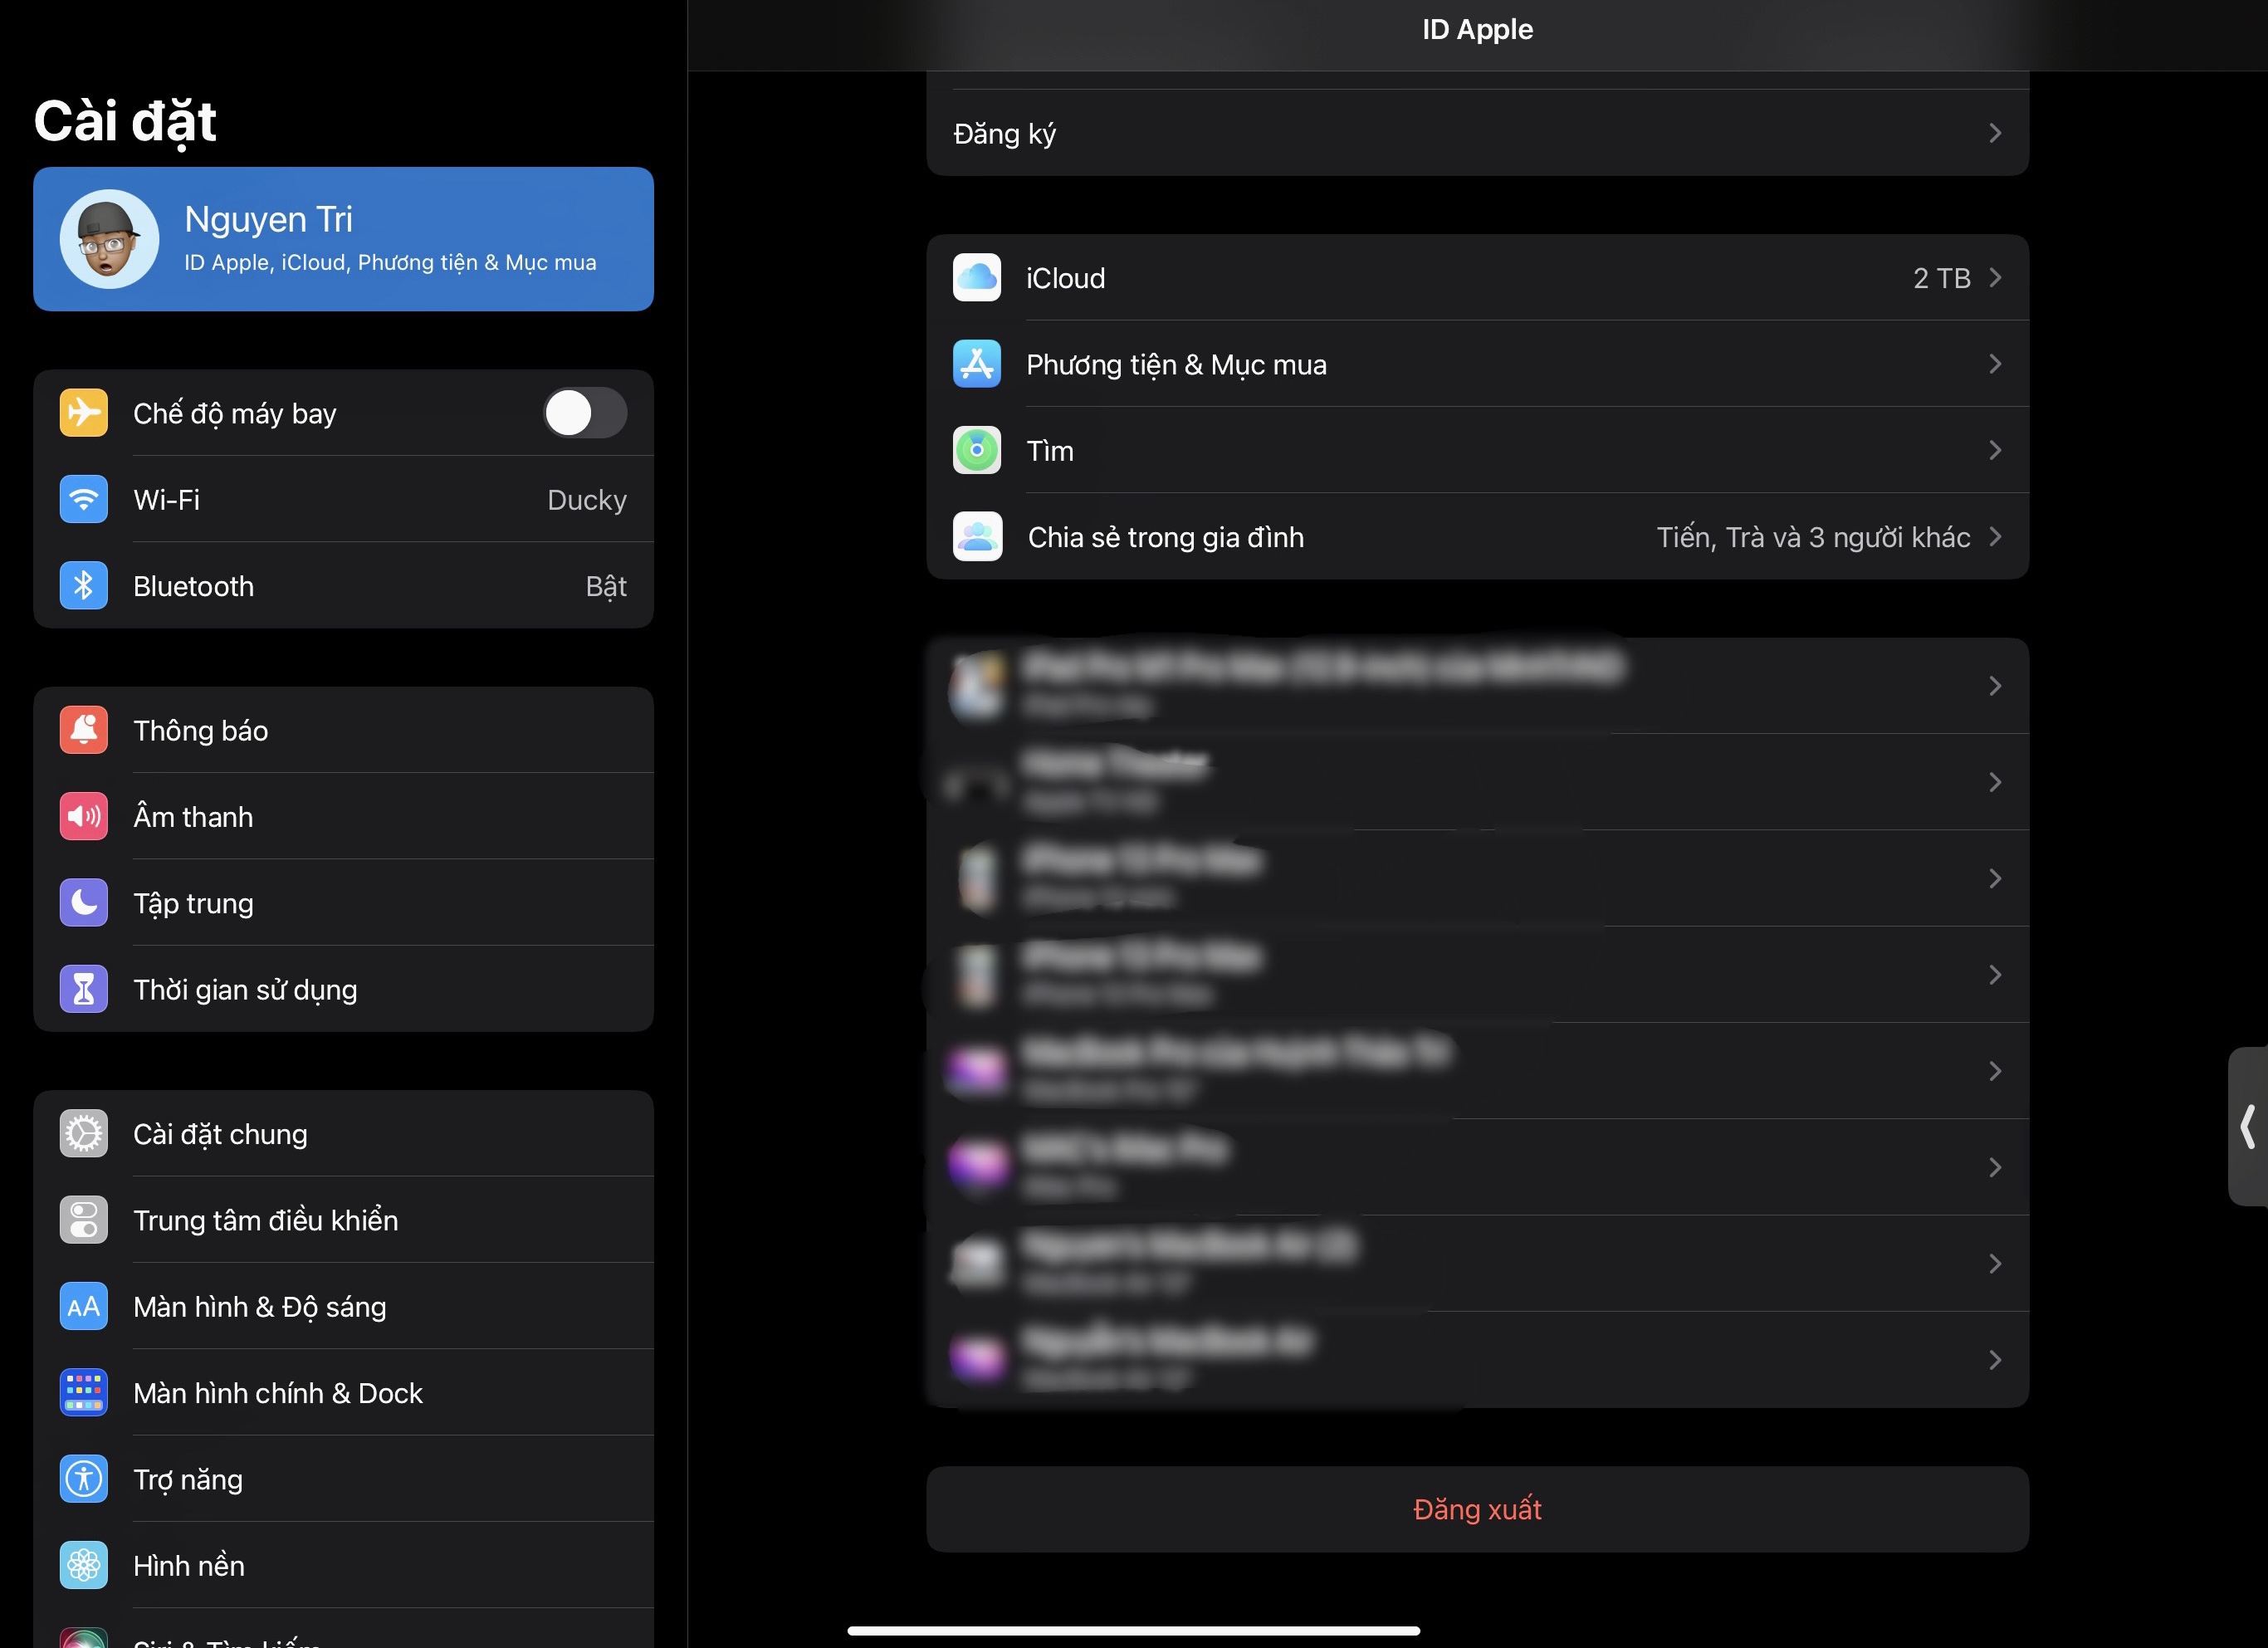Screen dimensions: 2268x1648
Task: Open Trung tâm điều khiển settings
Action: click(x=343, y=1220)
